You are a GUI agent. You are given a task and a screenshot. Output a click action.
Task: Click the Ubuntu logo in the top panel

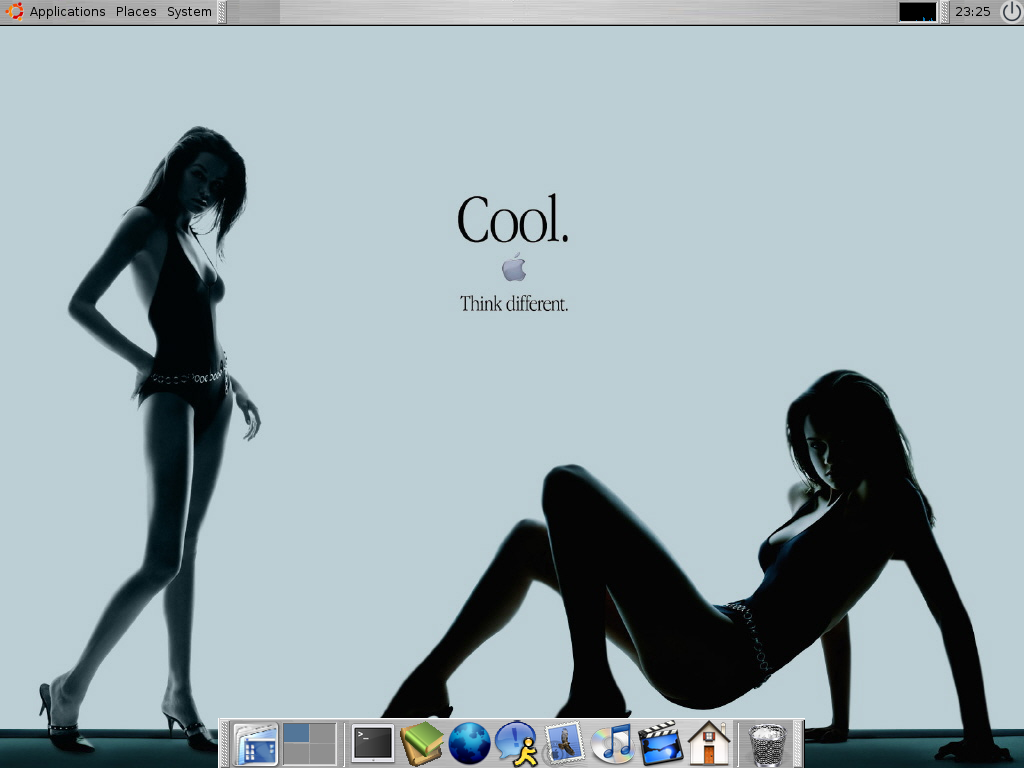[x=14, y=11]
